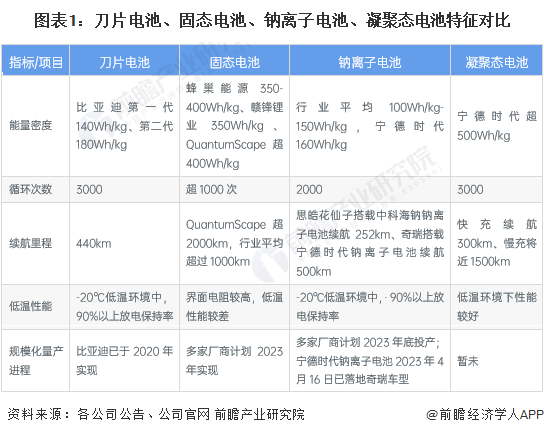Select cell with 行业平均 100Wh/kg-150Wh/kg
This screenshot has width=544, height=435.
pyautogui.click(x=370, y=126)
